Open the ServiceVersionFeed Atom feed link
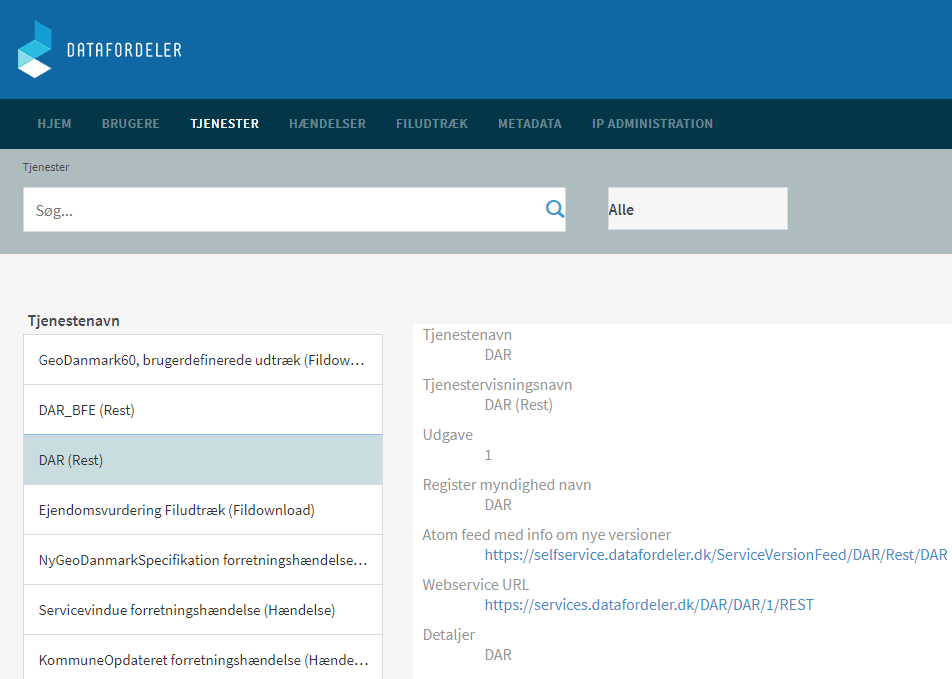The height and width of the screenshot is (679, 952). (x=716, y=554)
